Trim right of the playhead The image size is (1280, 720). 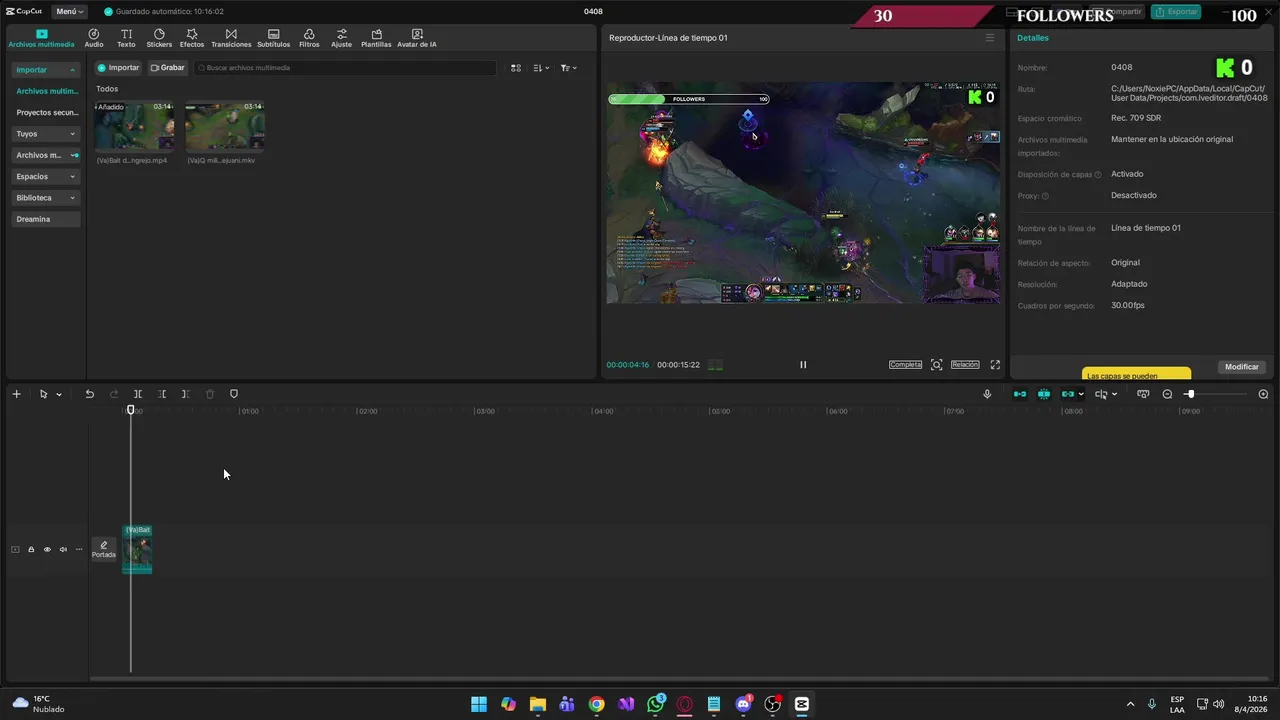click(x=186, y=394)
